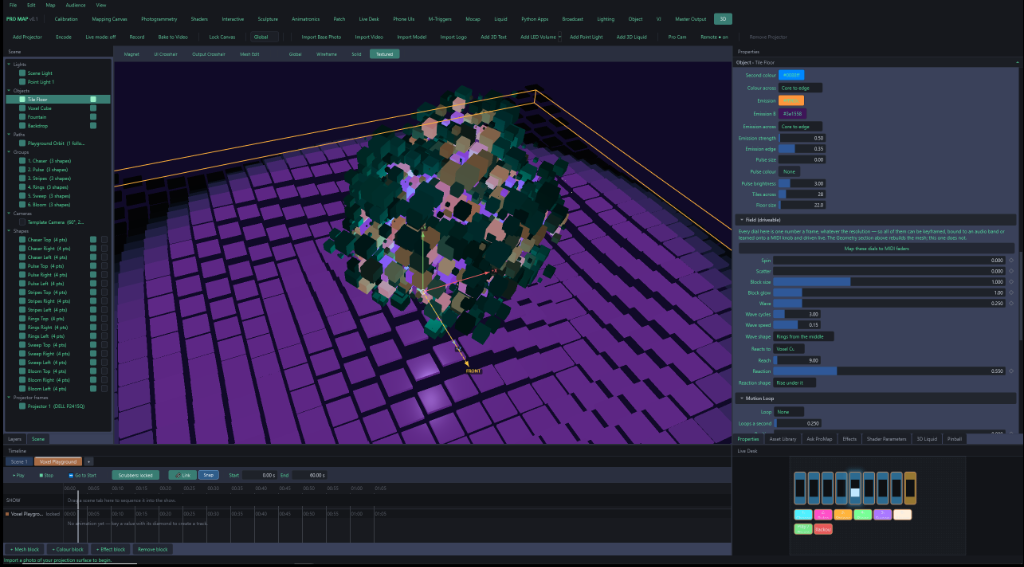Collapse the Groups tree section
1024x567 pixels.
pyautogui.click(x=9, y=152)
